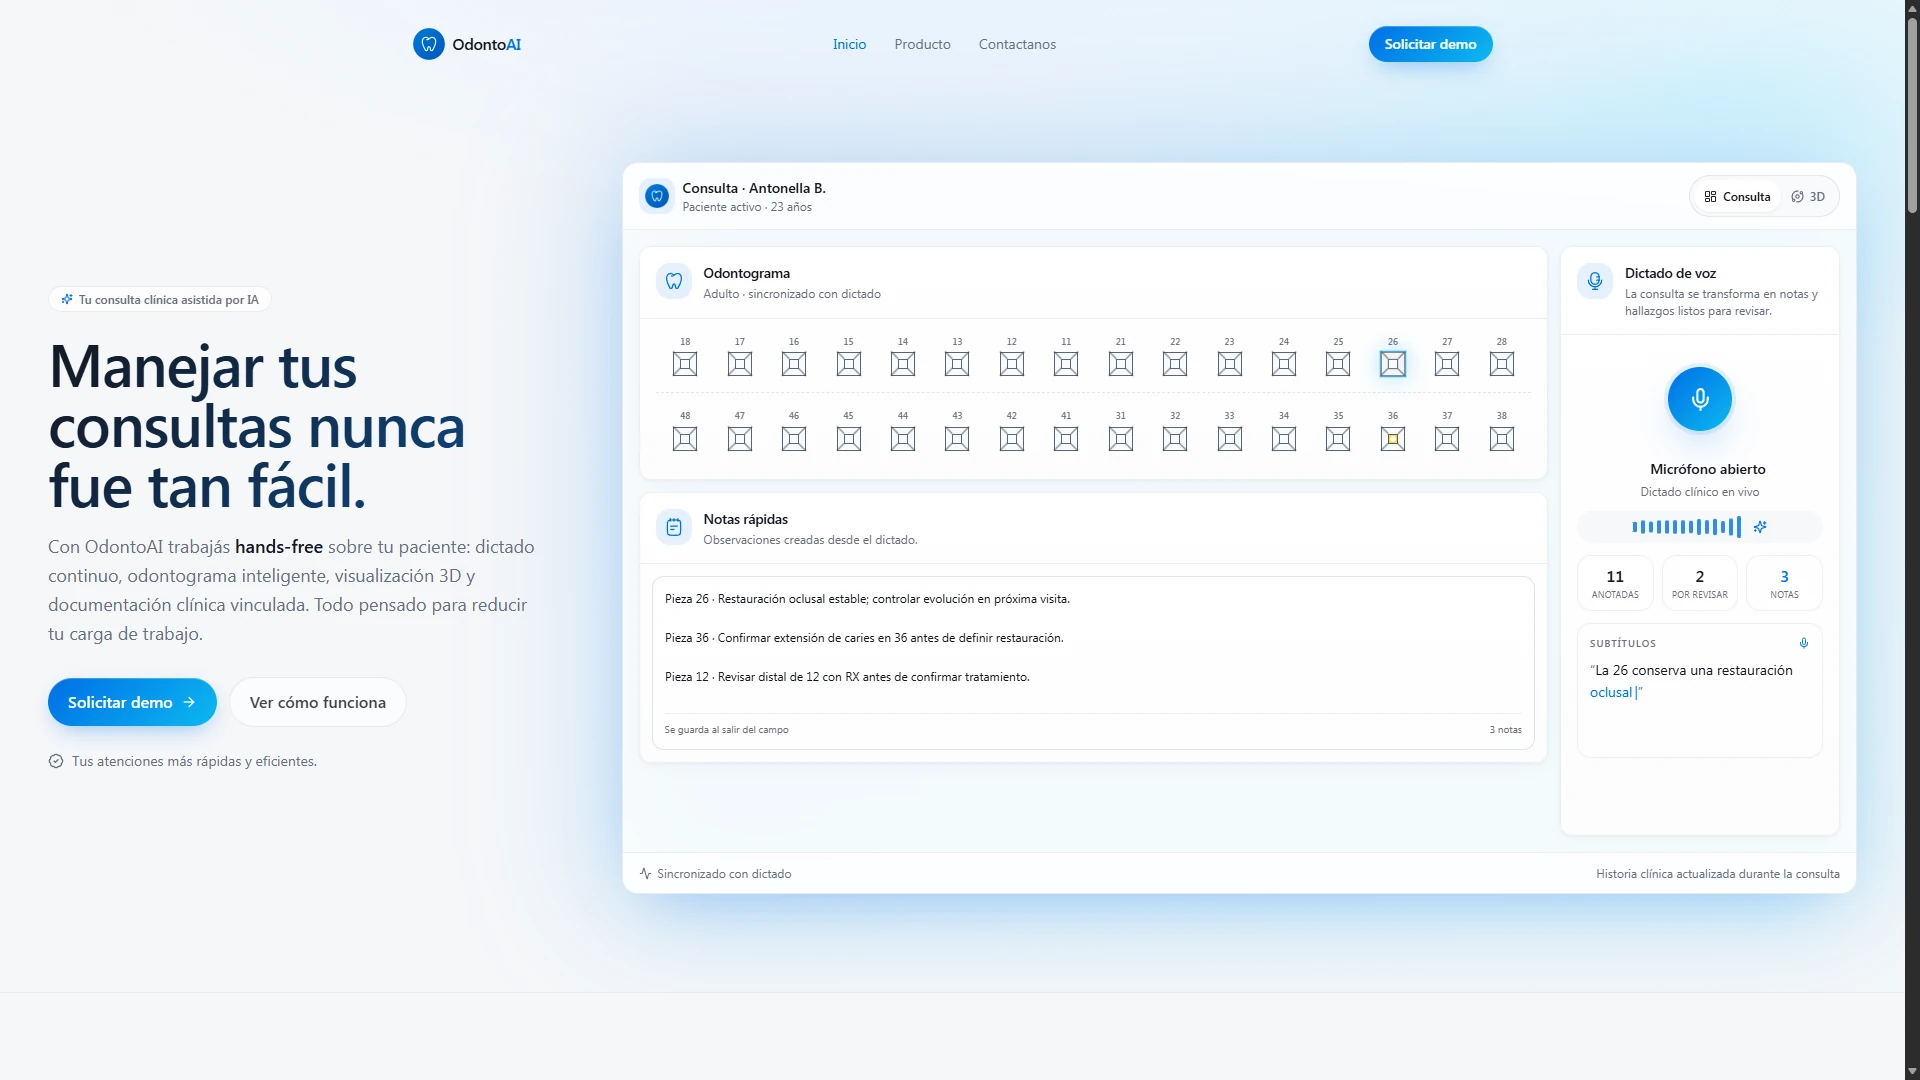Select yellow-marked tooth 36 in the lower row
Image resolution: width=1920 pixels, height=1080 pixels.
[x=1393, y=439]
